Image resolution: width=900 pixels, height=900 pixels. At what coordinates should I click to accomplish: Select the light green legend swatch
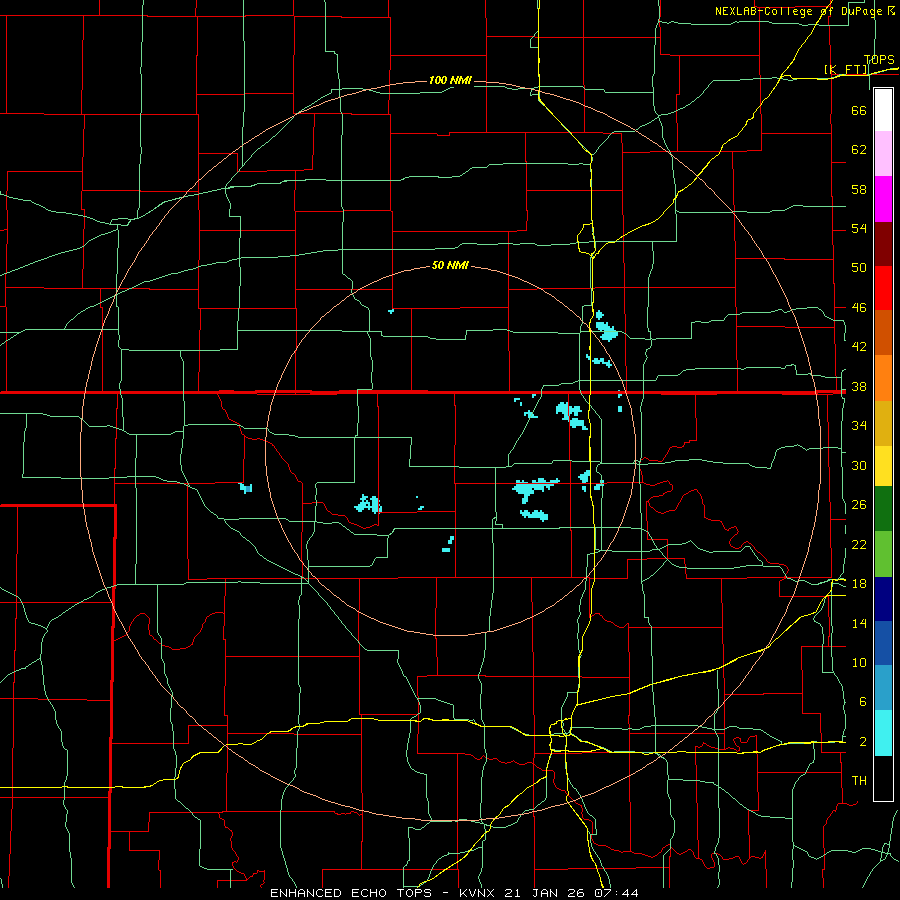(x=883, y=554)
